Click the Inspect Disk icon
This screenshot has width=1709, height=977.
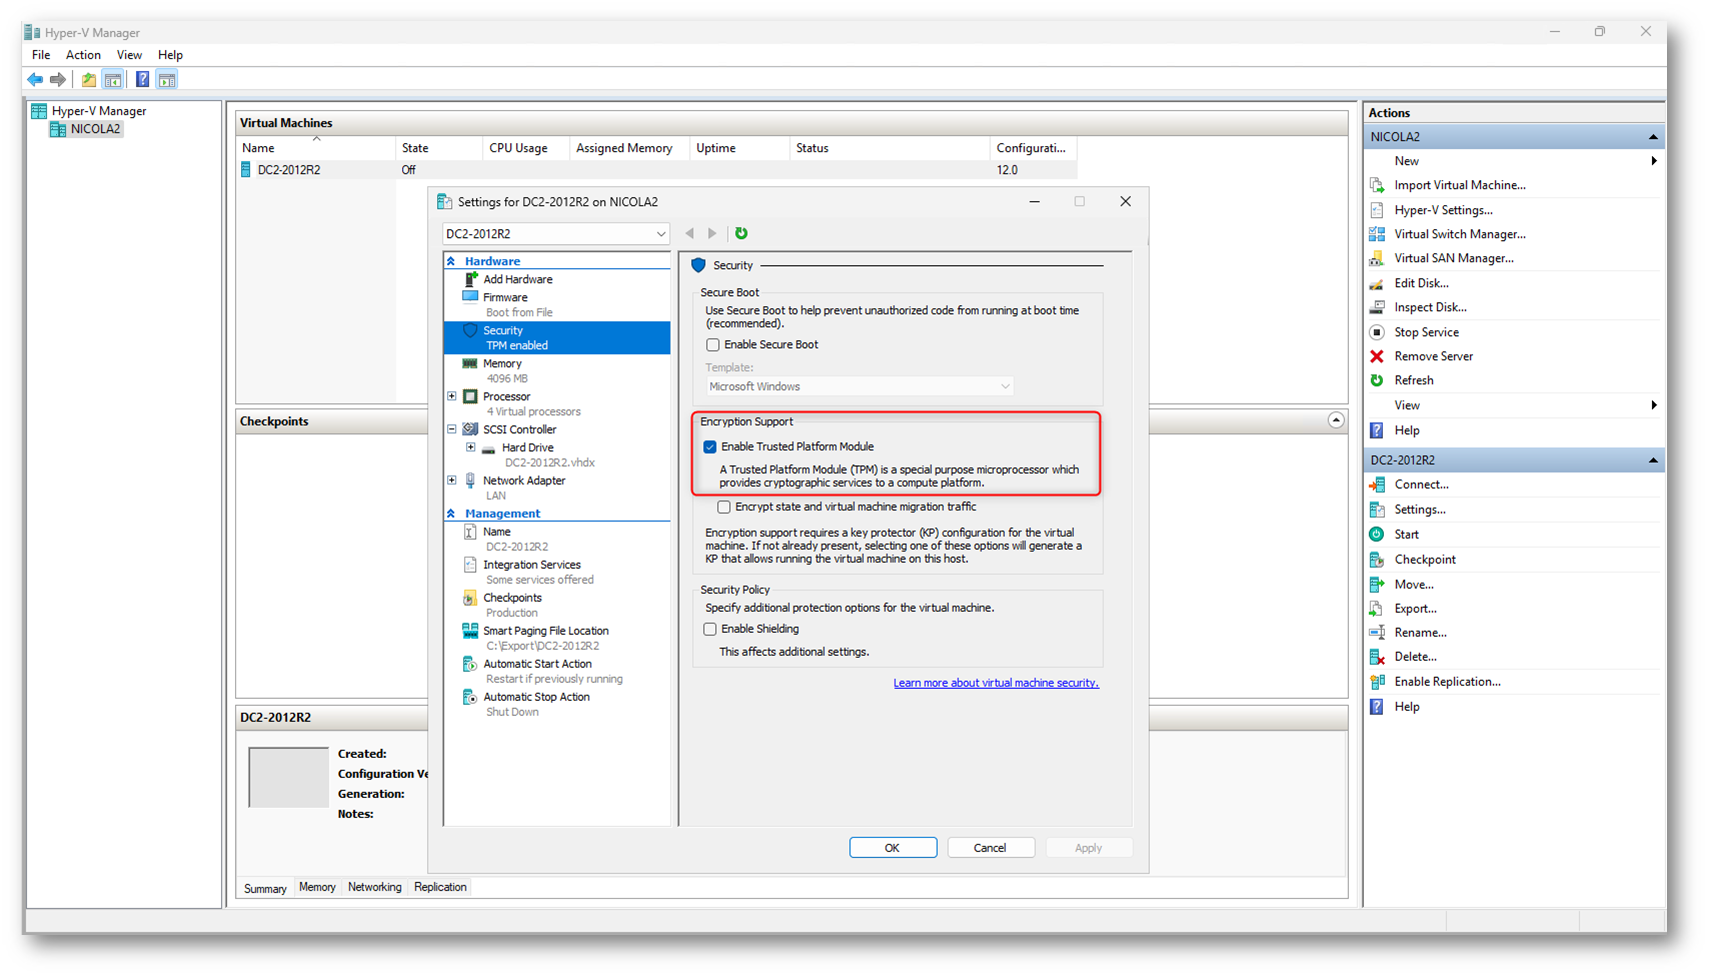[1377, 307]
